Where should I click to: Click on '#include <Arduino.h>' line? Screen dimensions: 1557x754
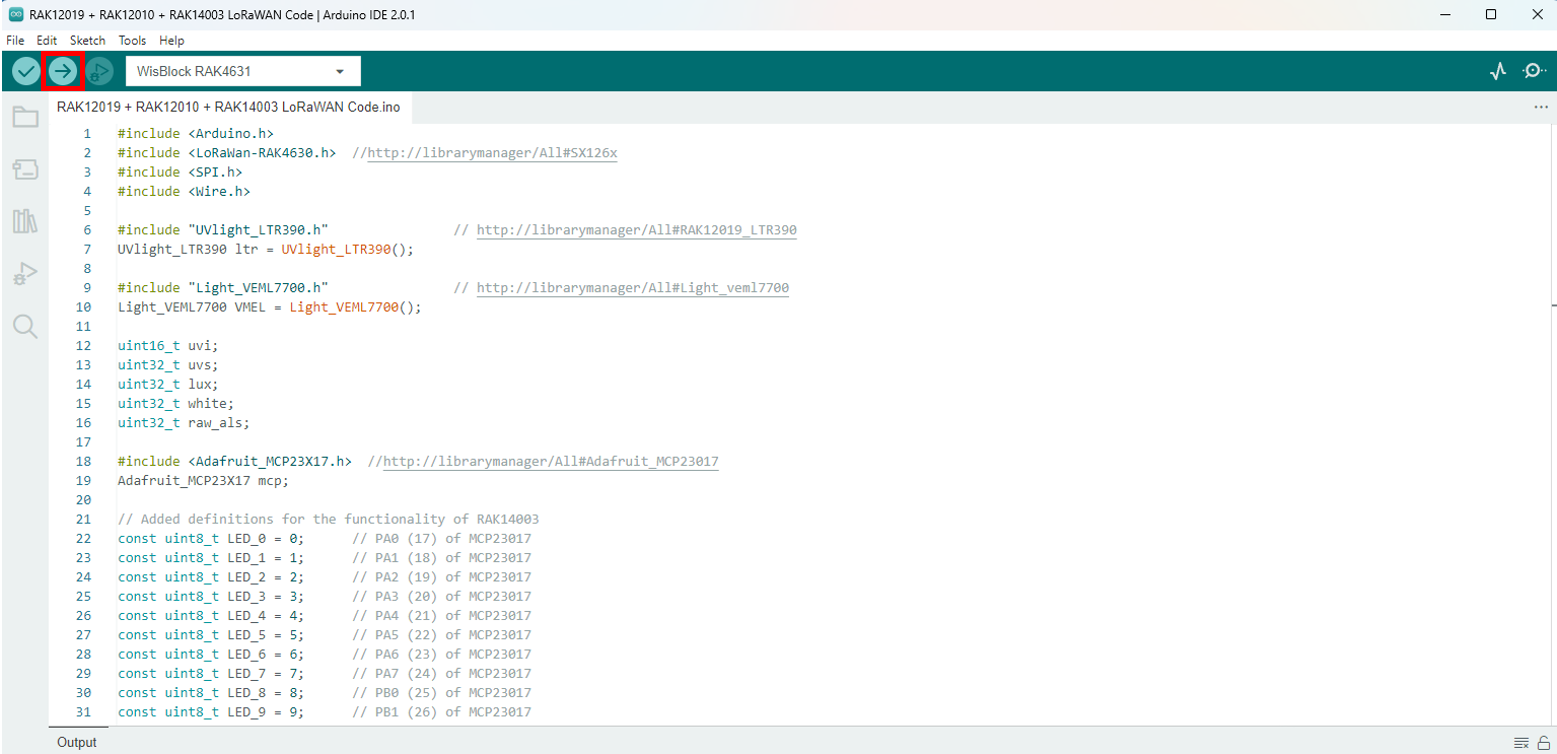point(195,134)
